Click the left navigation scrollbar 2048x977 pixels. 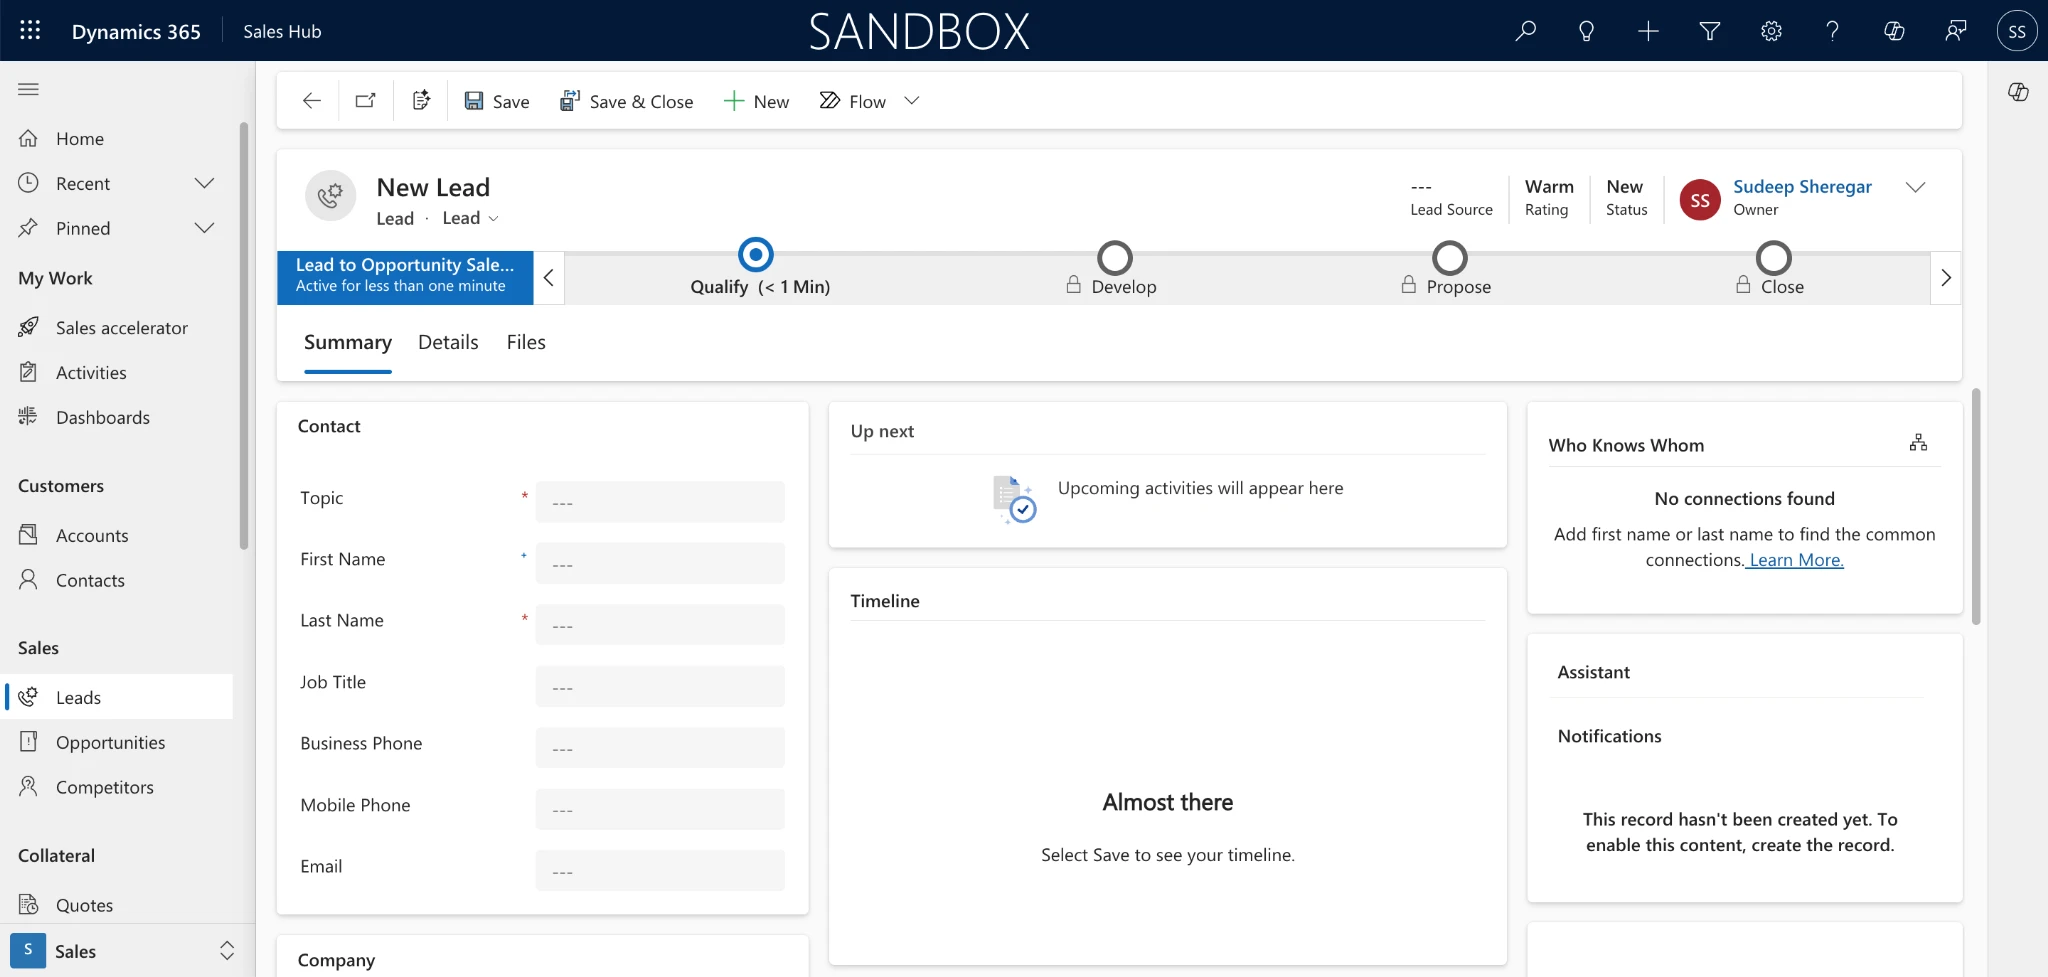[x=243, y=335]
